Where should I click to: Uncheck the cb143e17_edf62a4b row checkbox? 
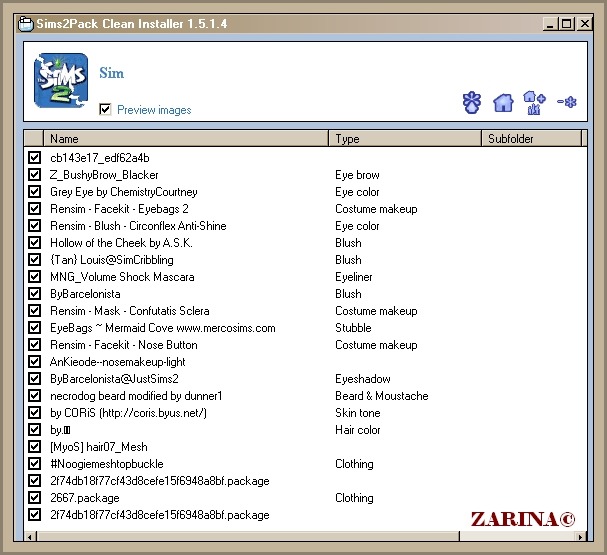tap(34, 158)
